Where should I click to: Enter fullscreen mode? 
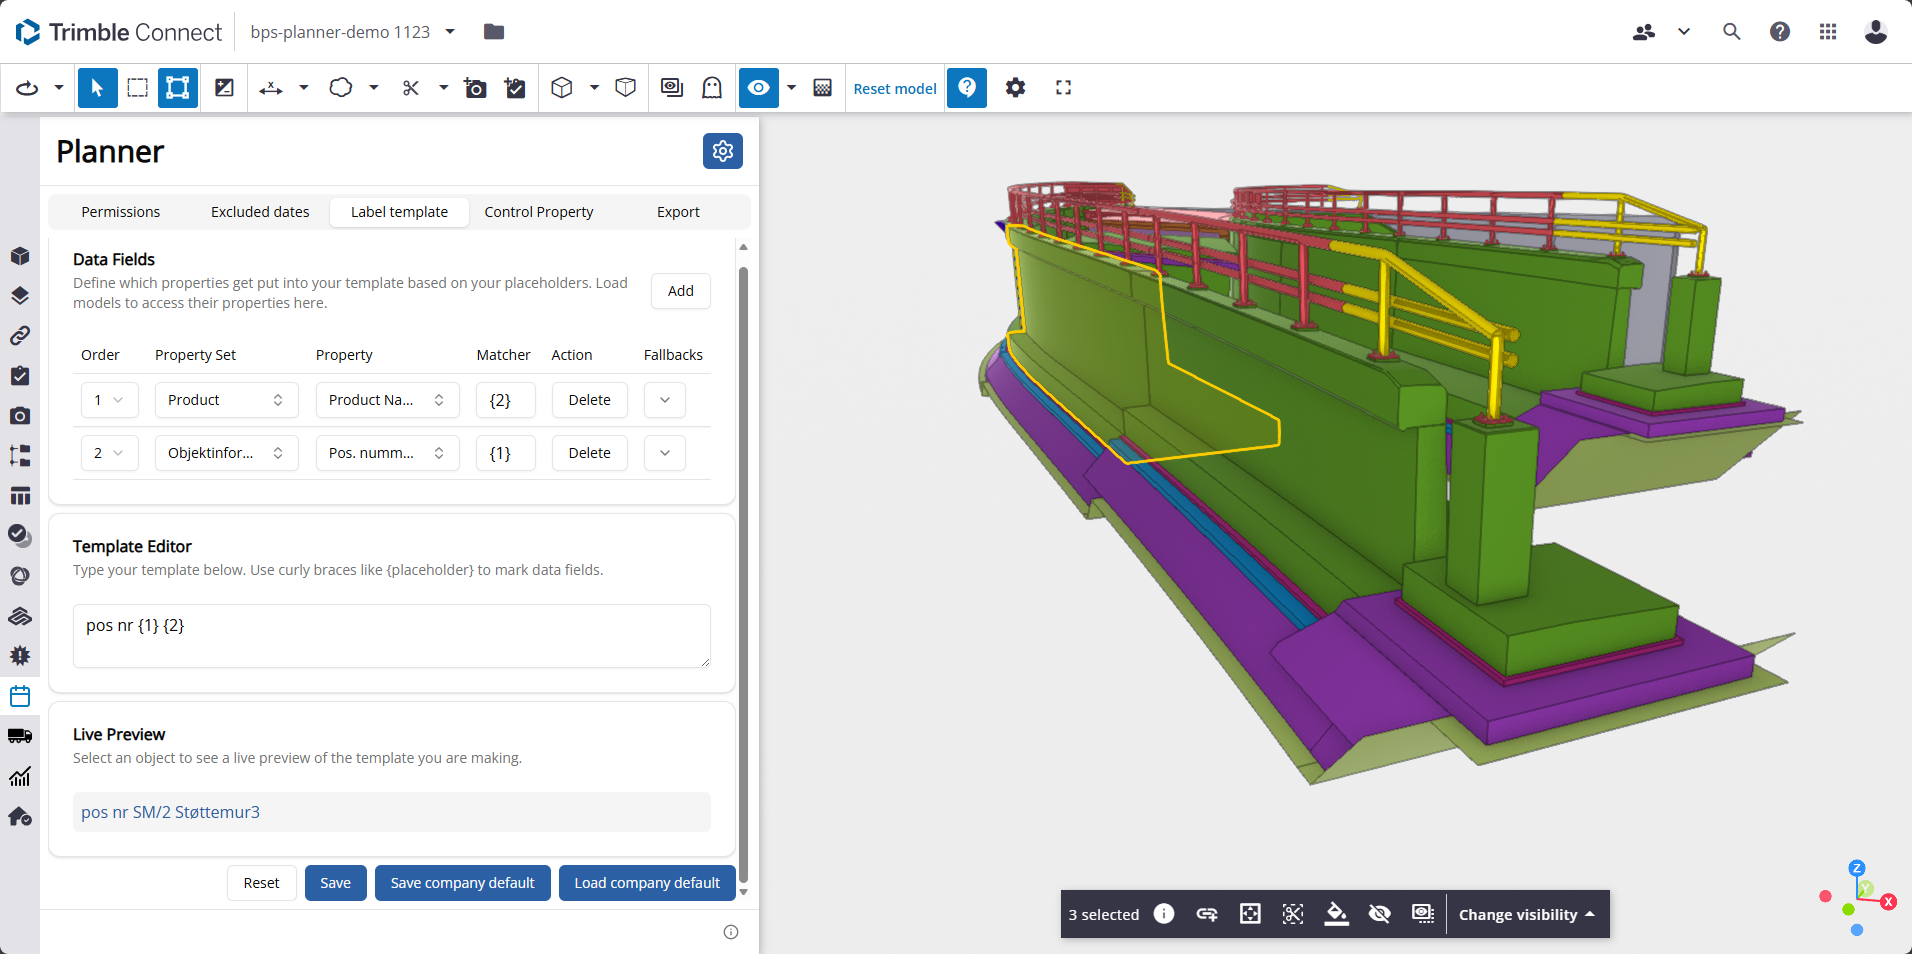[1063, 88]
